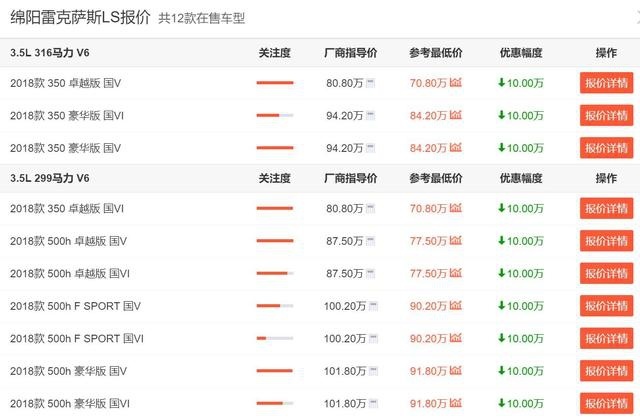View price trend chart icon for 500h 豪华版 国VI
The height and width of the screenshot is (419, 640).
[456, 403]
